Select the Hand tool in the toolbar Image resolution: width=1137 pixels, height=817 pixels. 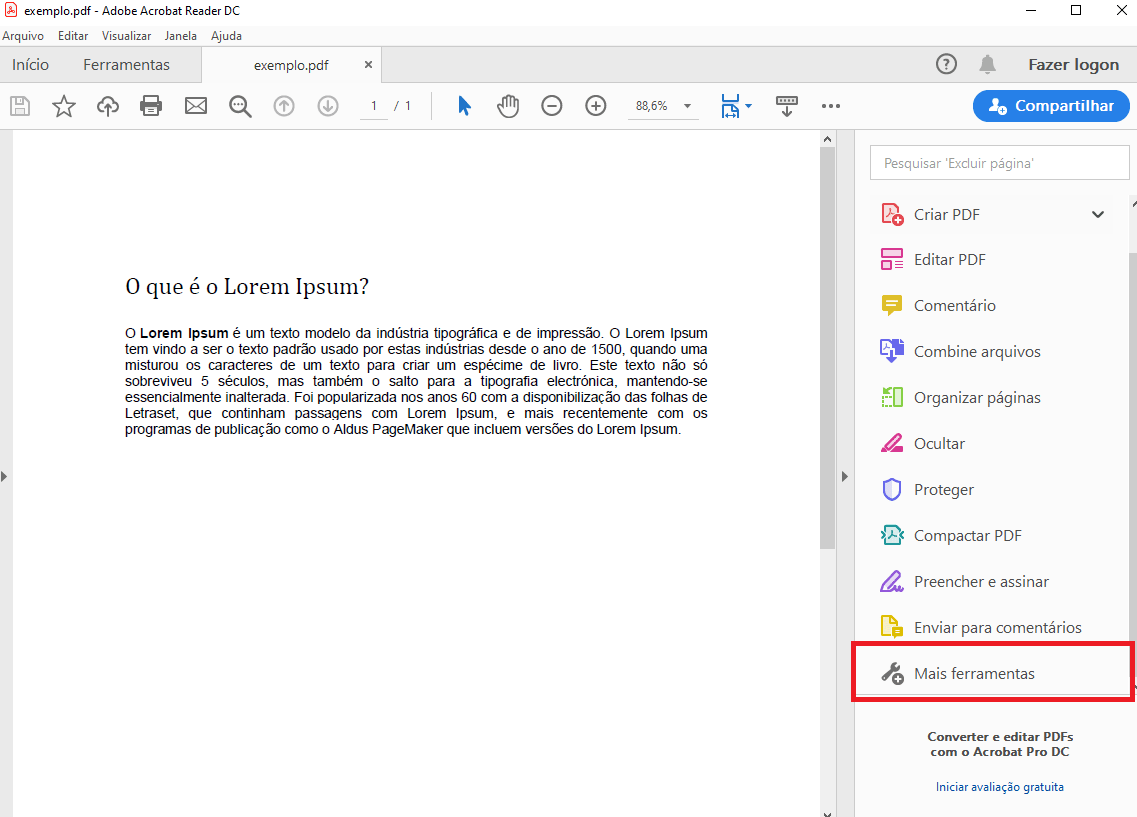(x=507, y=105)
